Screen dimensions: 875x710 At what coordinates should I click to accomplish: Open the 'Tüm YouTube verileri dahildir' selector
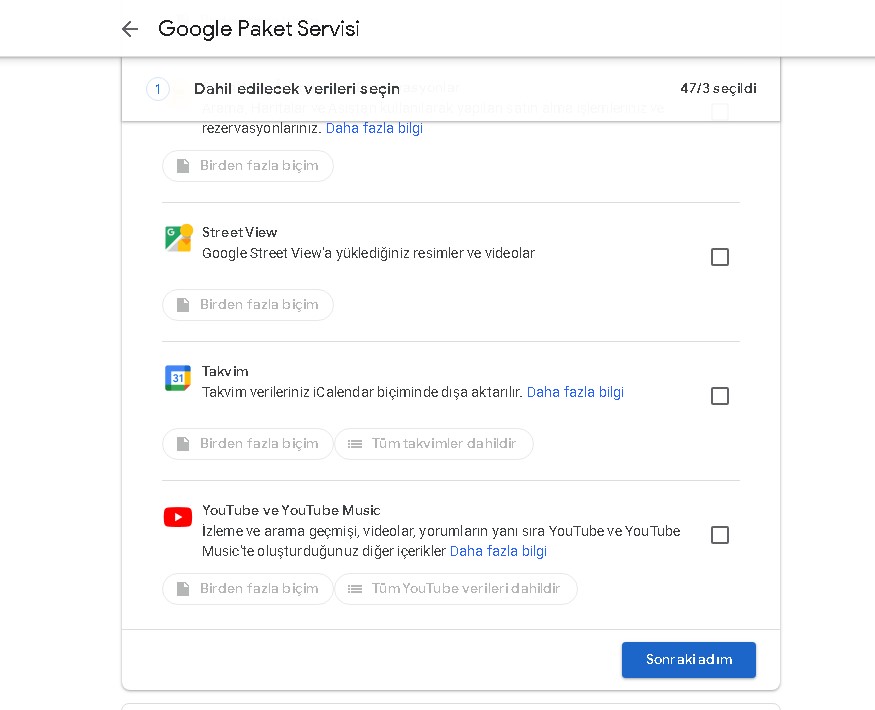pos(456,589)
